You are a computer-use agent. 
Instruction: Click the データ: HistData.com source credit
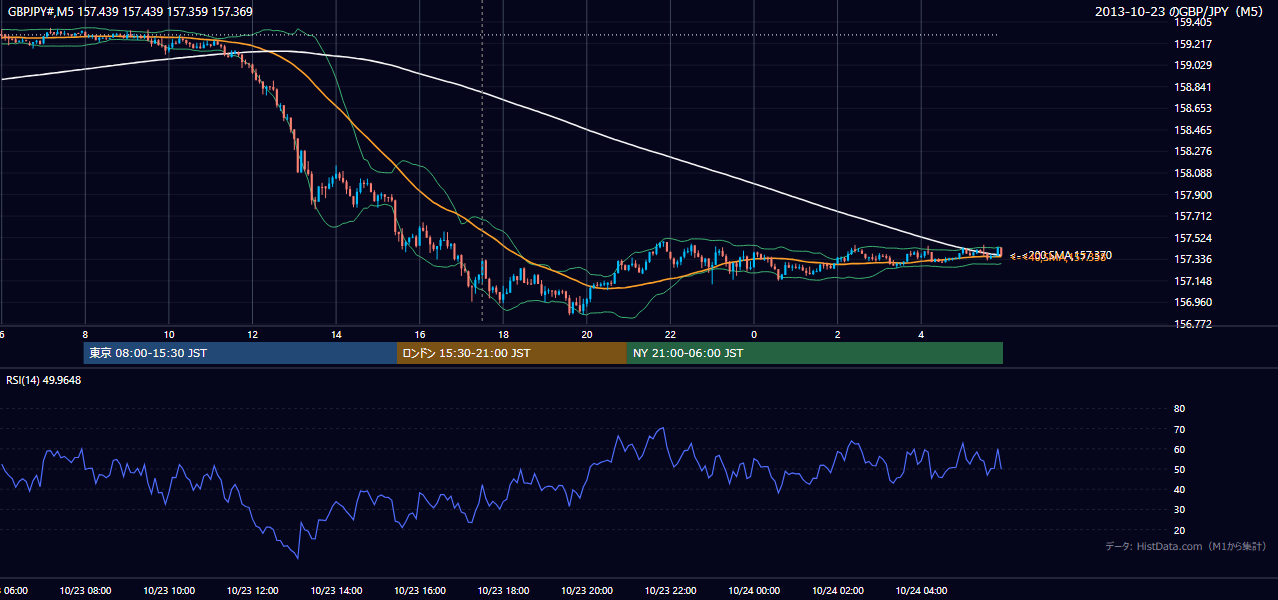[1186, 546]
